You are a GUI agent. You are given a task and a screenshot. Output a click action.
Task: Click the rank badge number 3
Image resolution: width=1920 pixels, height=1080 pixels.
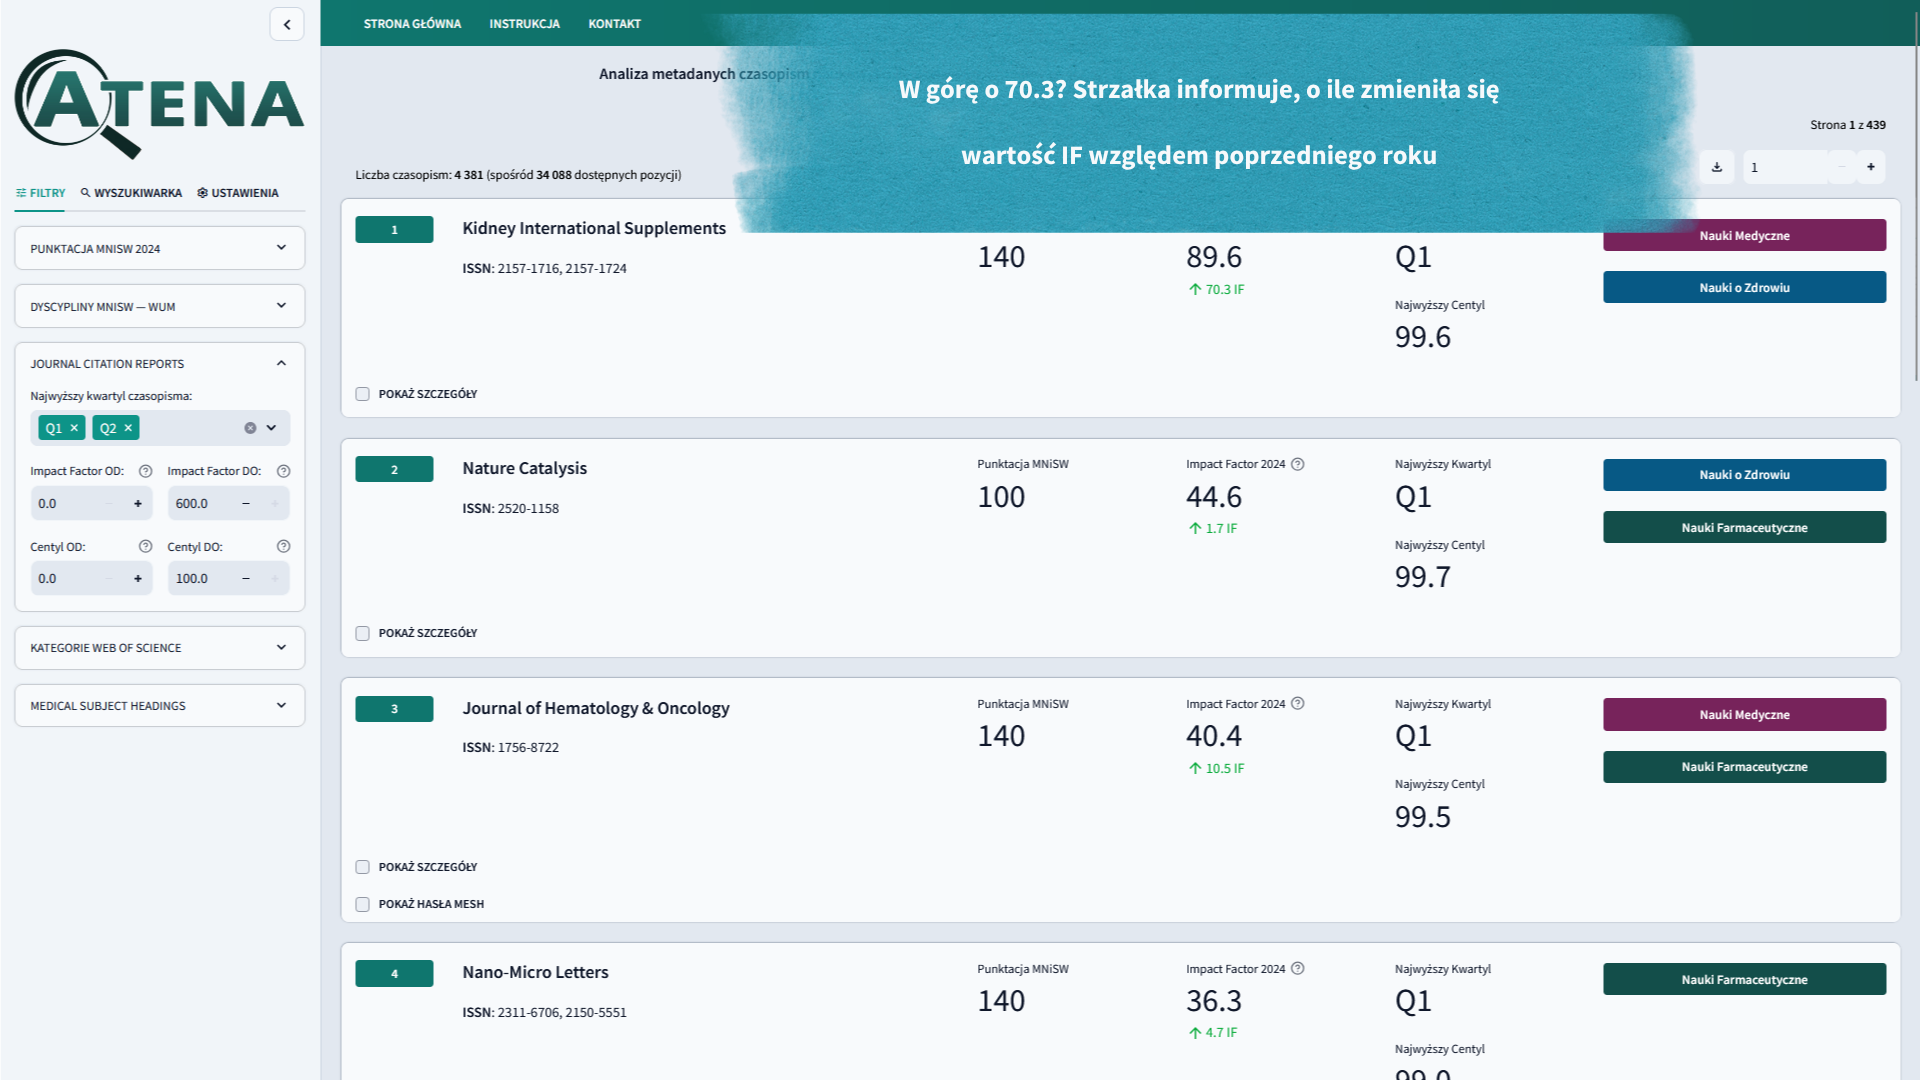(x=394, y=709)
